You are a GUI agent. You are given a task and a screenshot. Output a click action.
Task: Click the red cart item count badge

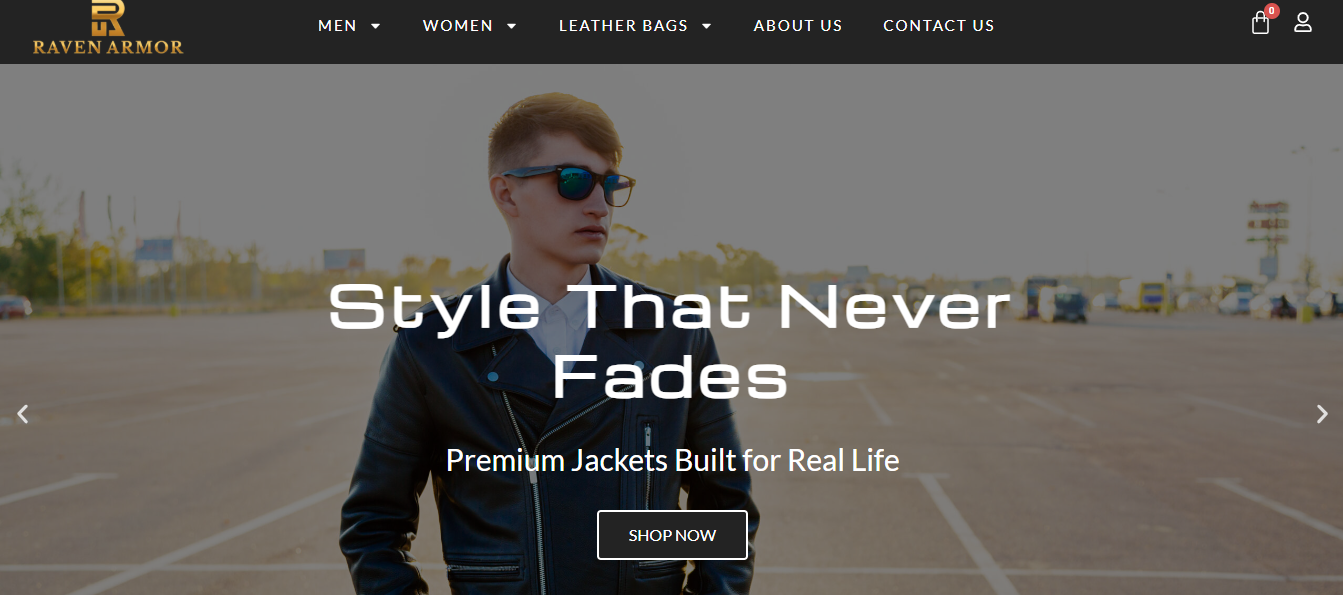[1272, 11]
